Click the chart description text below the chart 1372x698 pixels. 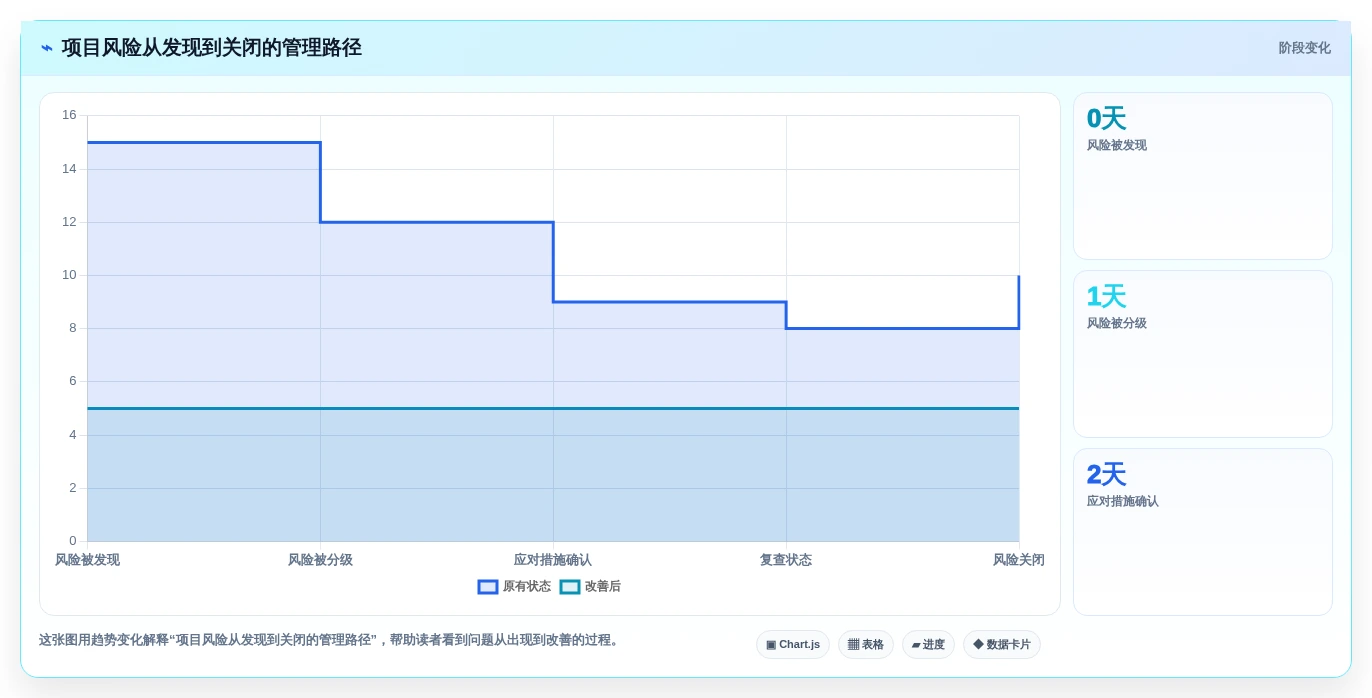(x=331, y=640)
